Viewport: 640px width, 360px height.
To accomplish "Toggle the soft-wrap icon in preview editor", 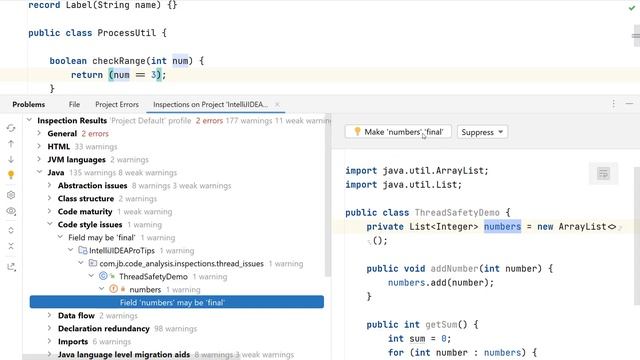I will [x=603, y=173].
